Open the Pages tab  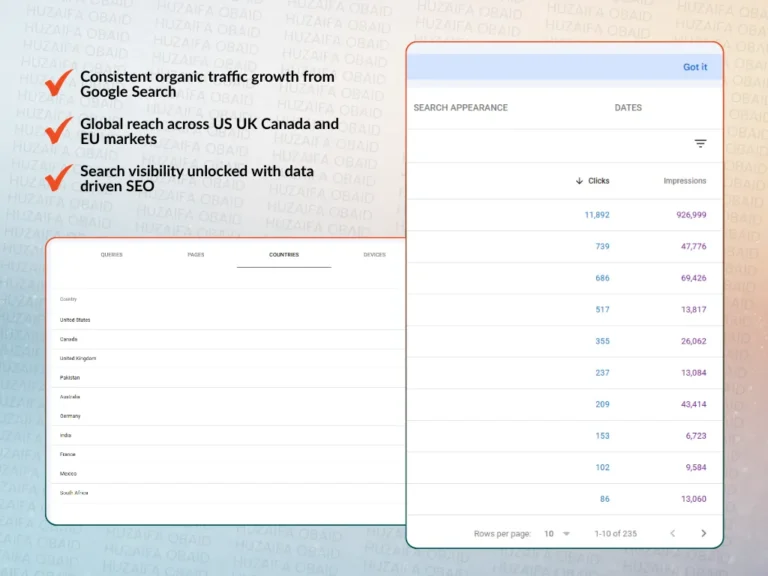pos(196,255)
